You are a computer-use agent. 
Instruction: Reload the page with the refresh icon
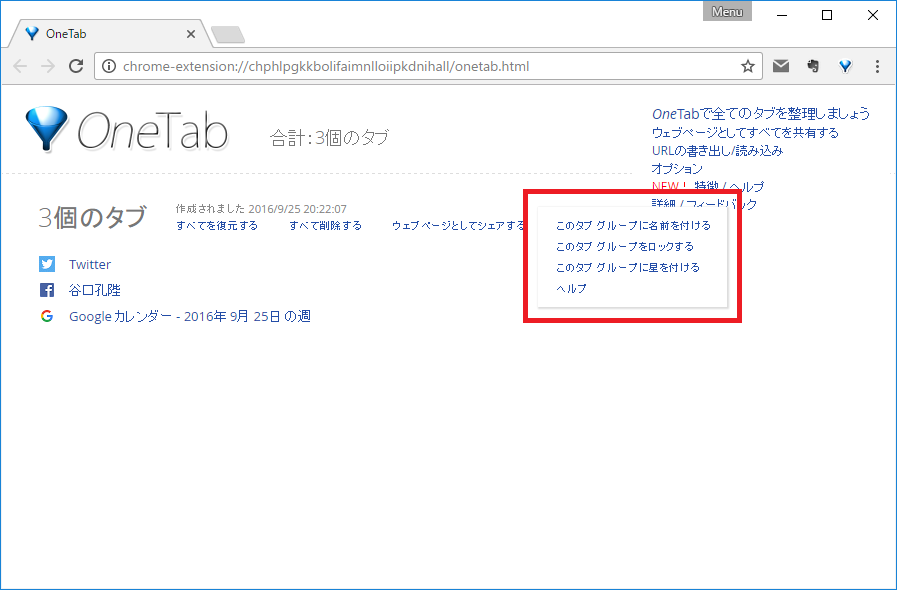[x=75, y=67]
